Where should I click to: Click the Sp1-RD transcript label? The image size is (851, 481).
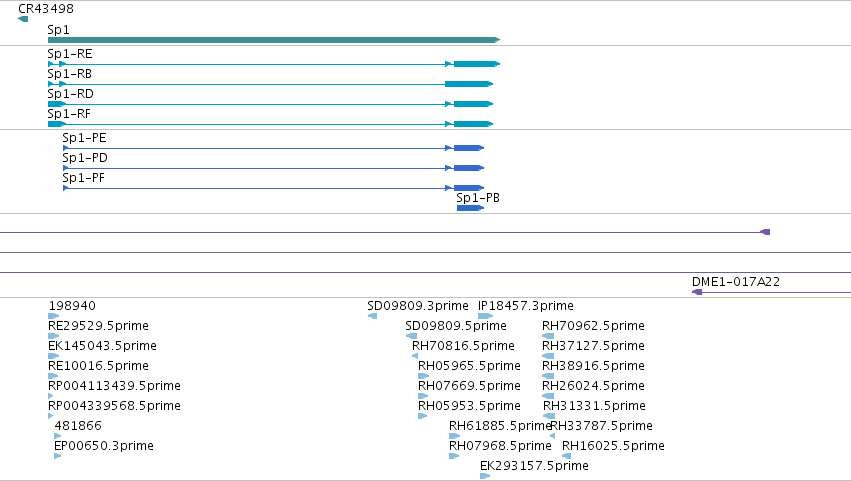[71, 94]
